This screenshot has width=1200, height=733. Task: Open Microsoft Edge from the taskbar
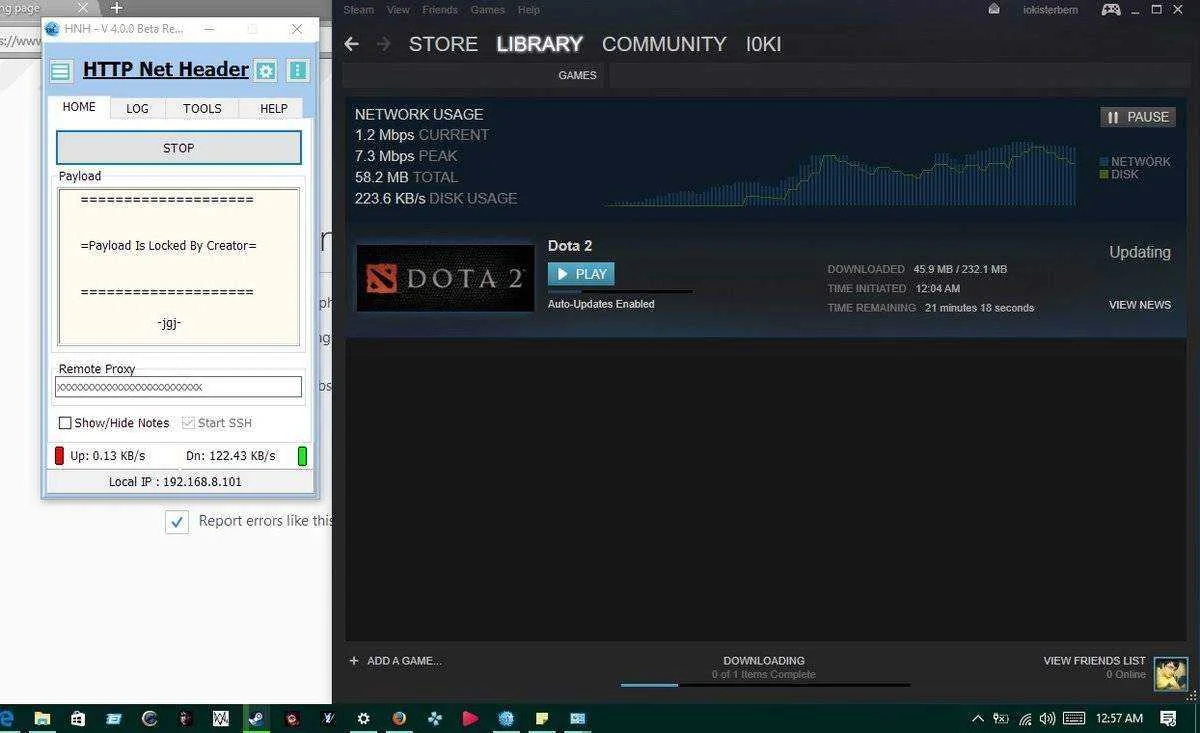tap(7, 718)
